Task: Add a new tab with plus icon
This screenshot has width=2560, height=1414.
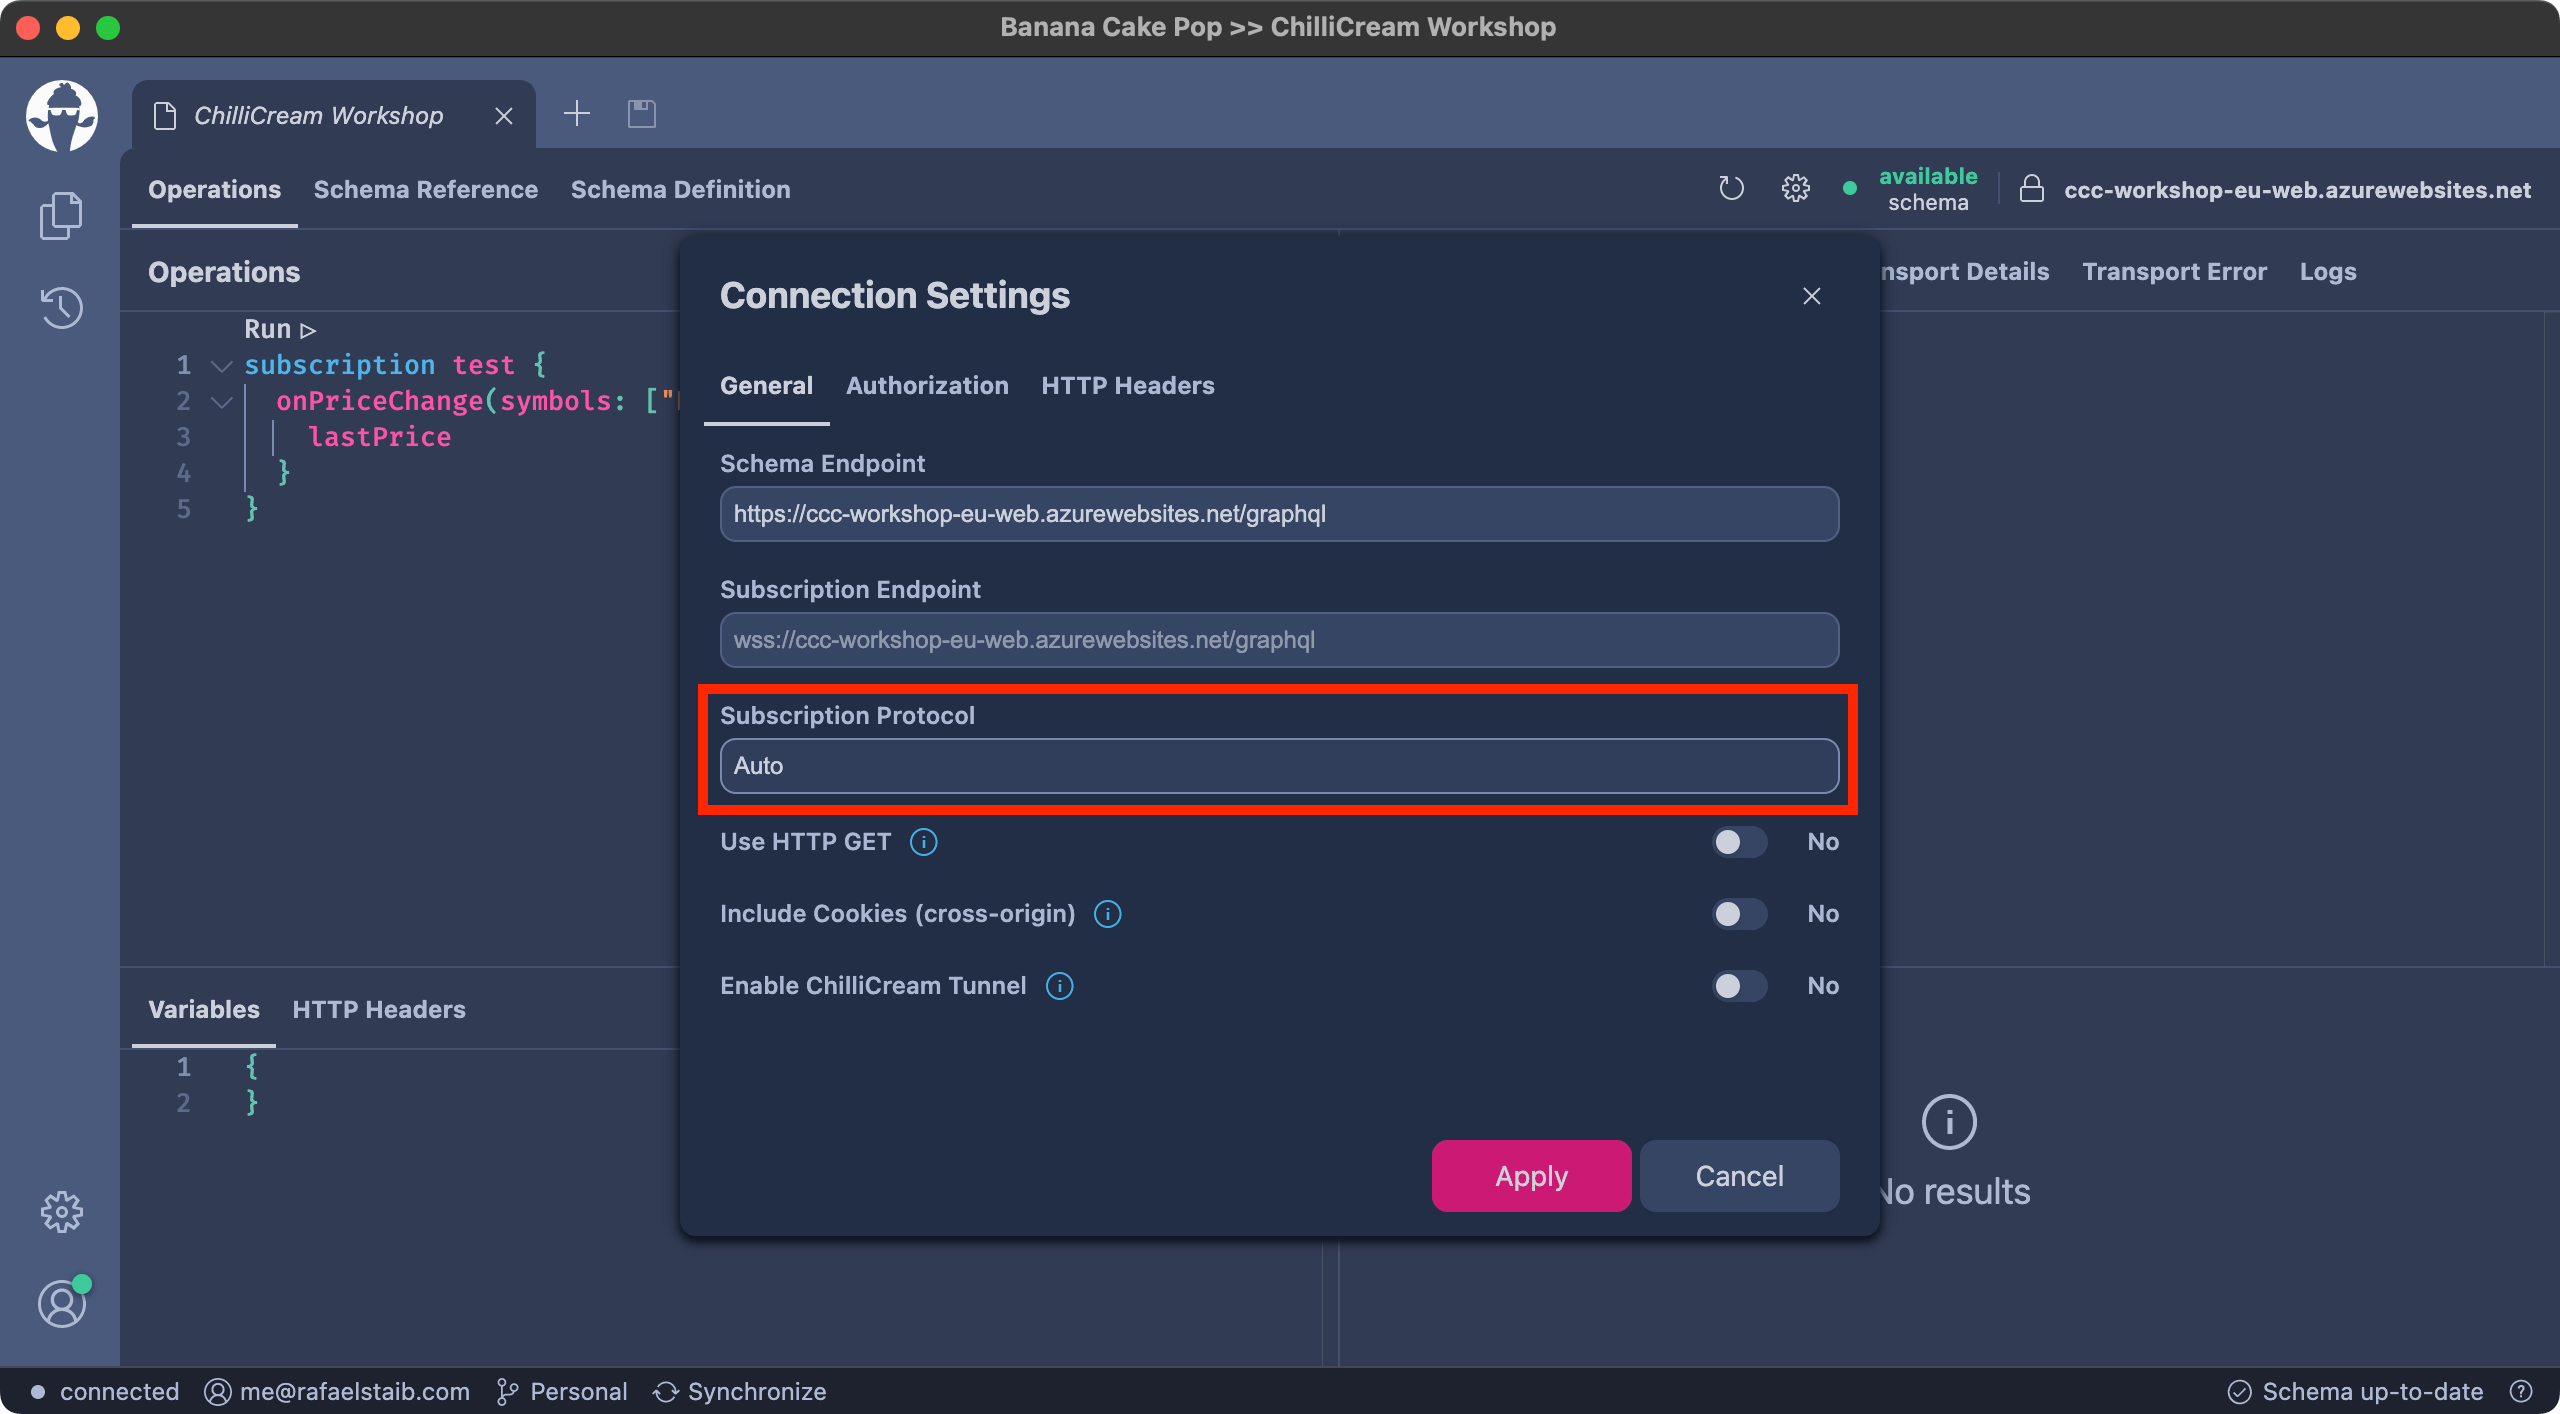Action: tap(577, 114)
